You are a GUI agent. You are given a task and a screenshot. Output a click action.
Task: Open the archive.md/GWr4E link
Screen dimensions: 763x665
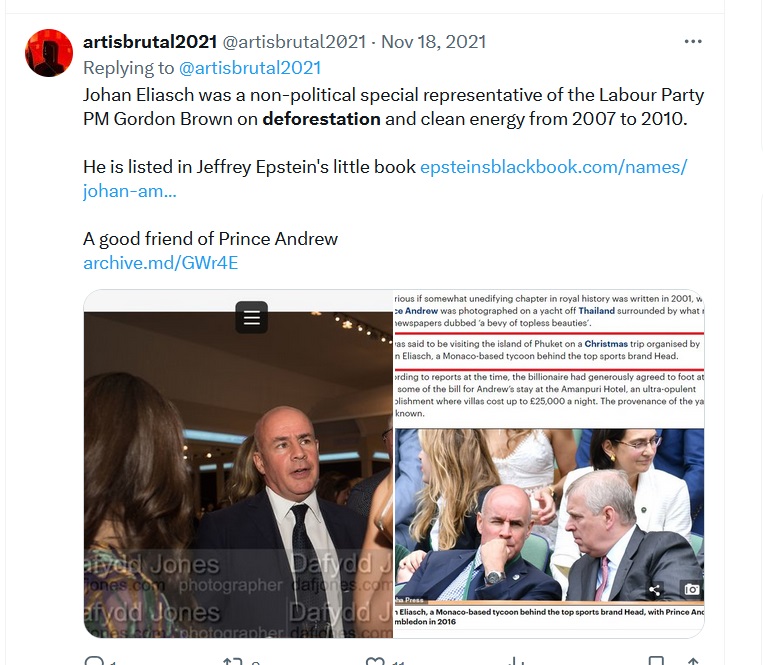click(x=161, y=263)
